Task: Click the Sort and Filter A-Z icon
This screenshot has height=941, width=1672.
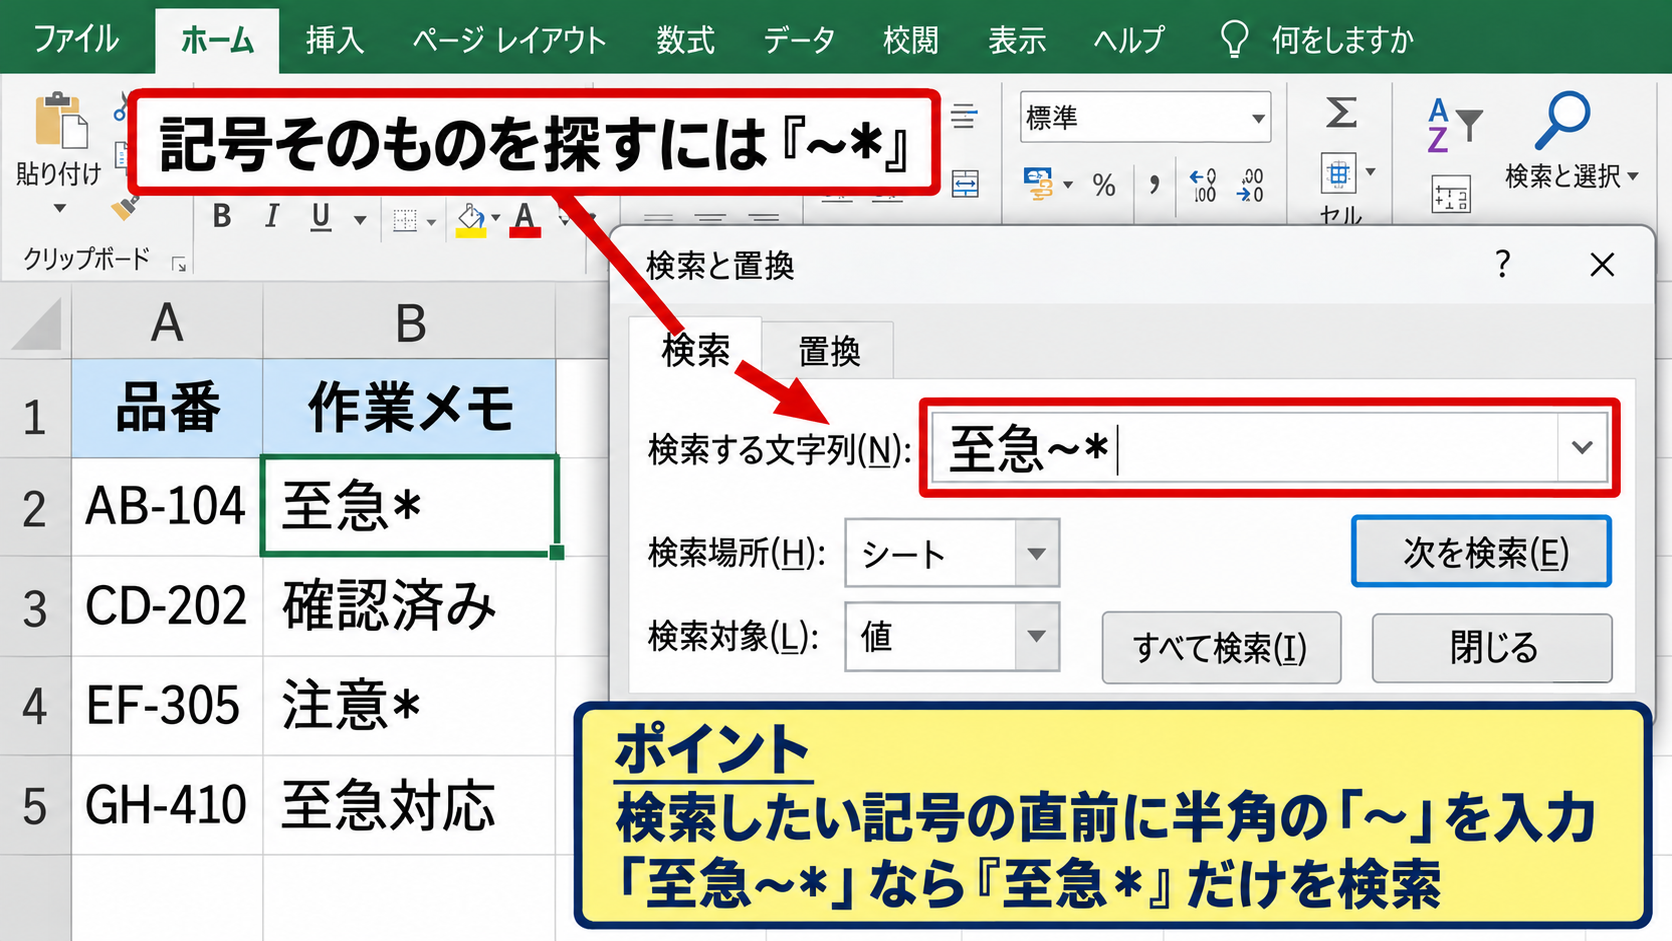Action: tap(1454, 125)
